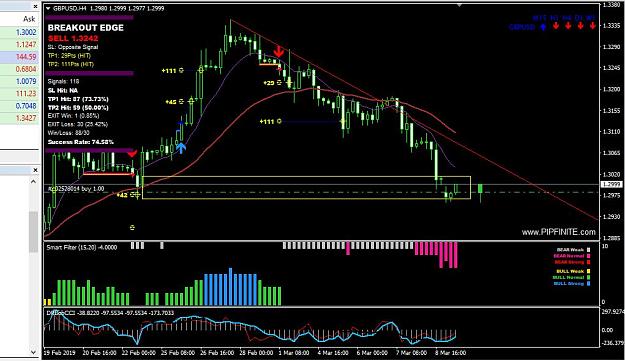Select the BULL Strong blue legend swatch

click(588, 284)
